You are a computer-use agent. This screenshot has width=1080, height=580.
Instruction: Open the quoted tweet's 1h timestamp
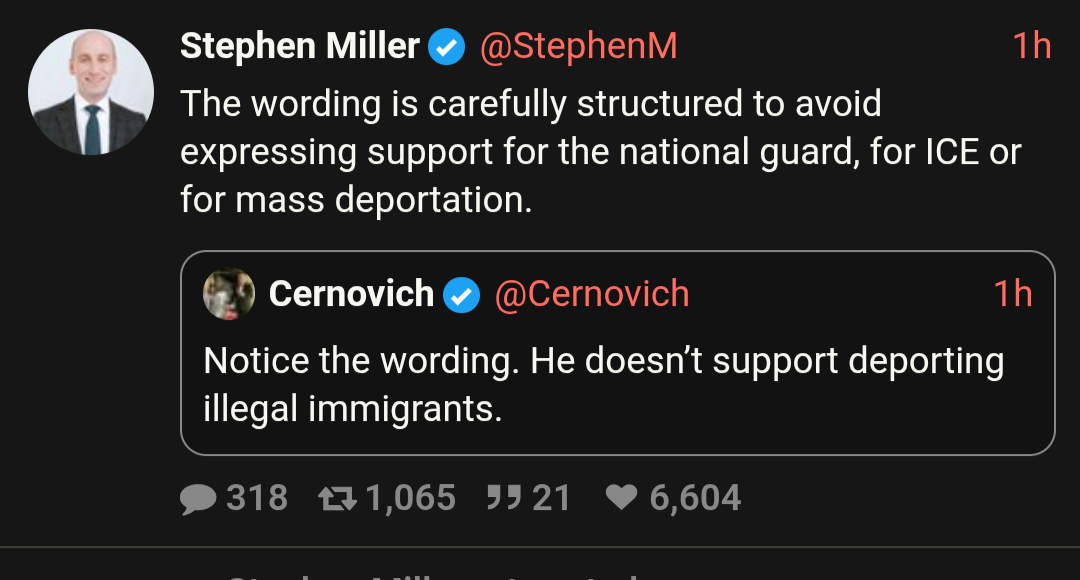tap(1012, 294)
